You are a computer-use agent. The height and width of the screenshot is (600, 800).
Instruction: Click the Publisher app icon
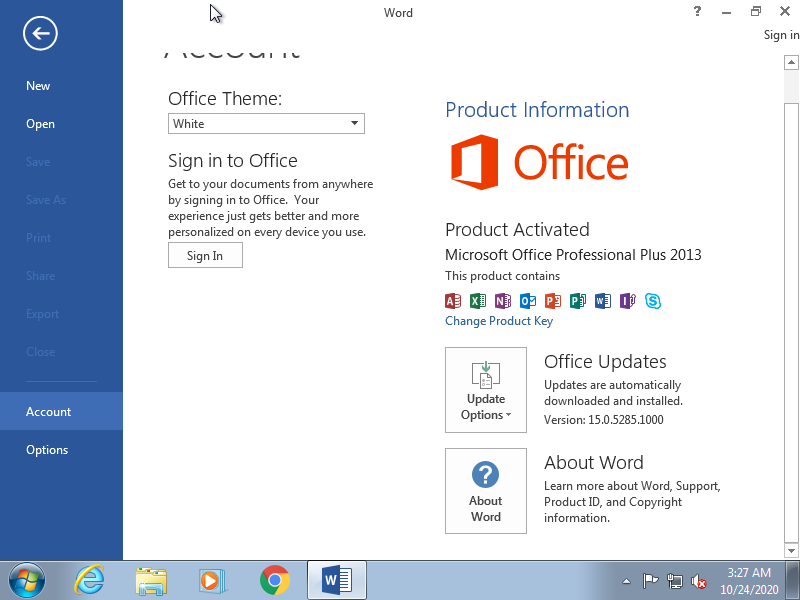coord(578,301)
